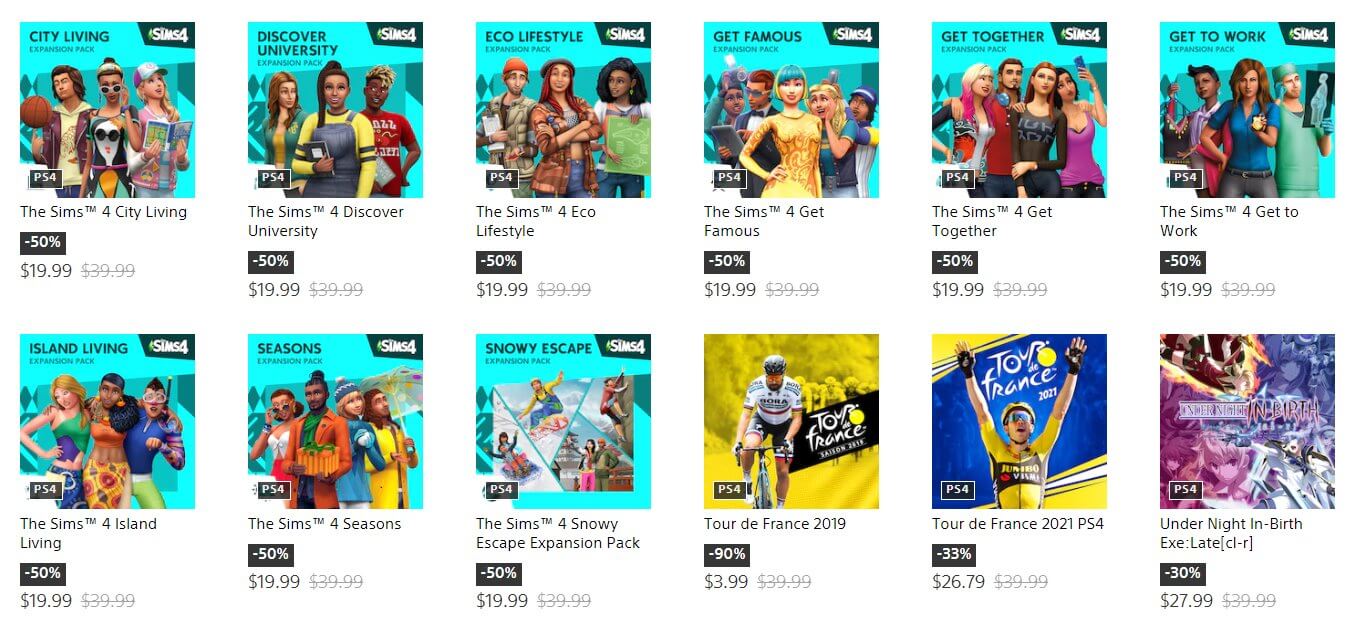Image resolution: width=1366 pixels, height=618 pixels.
Task: Select the Eco Lifestyle cover image
Action: 563,110
